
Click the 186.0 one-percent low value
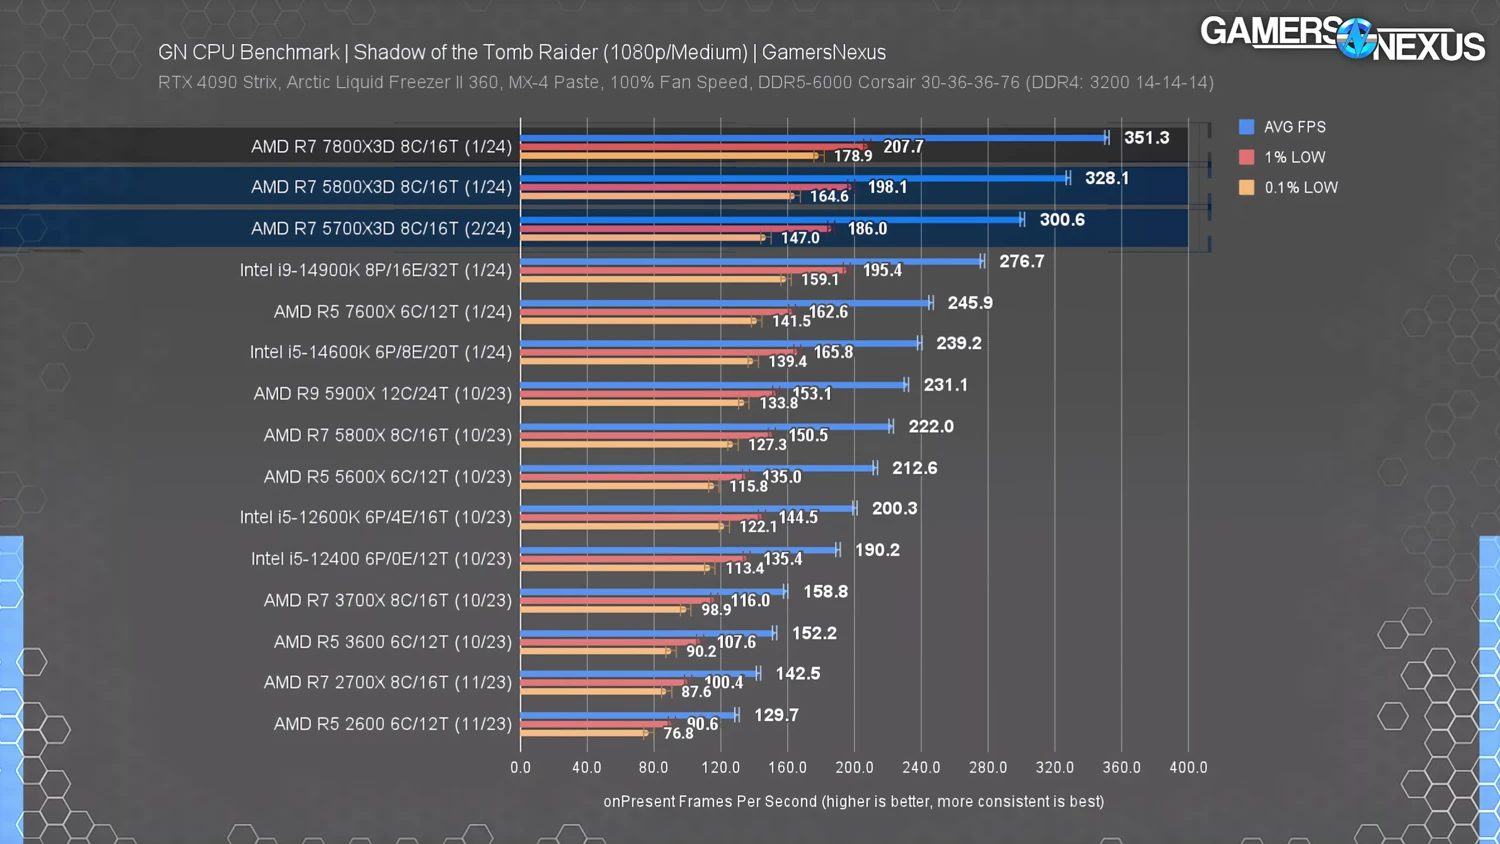867,229
